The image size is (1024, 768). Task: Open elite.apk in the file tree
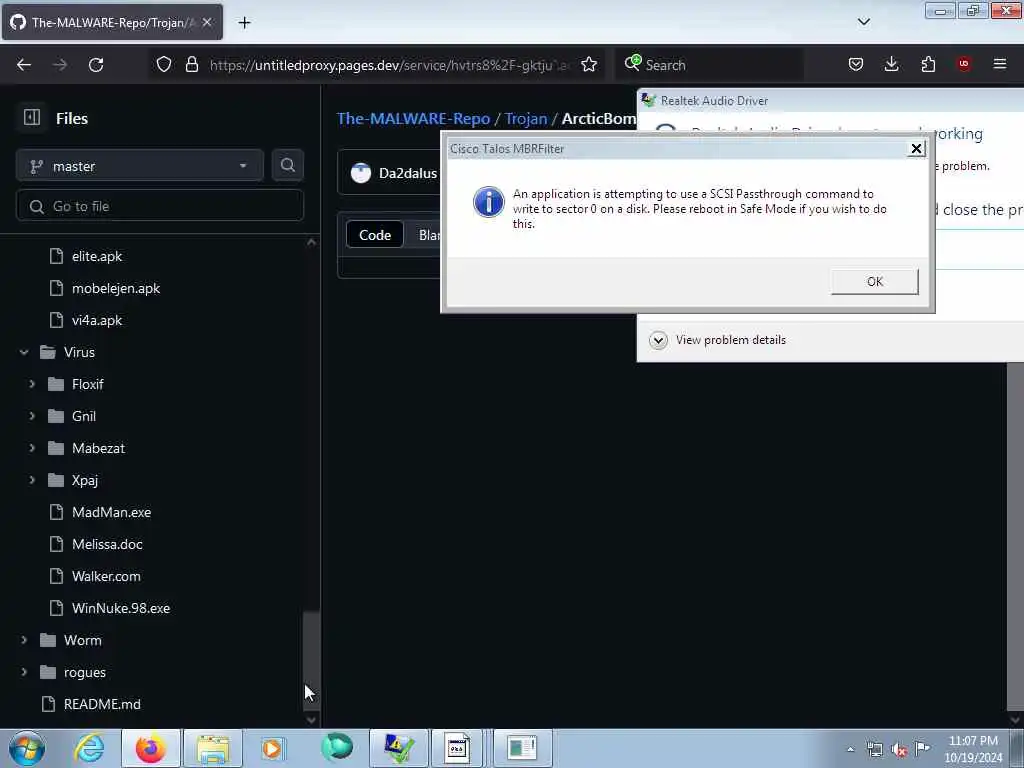[x=97, y=256]
